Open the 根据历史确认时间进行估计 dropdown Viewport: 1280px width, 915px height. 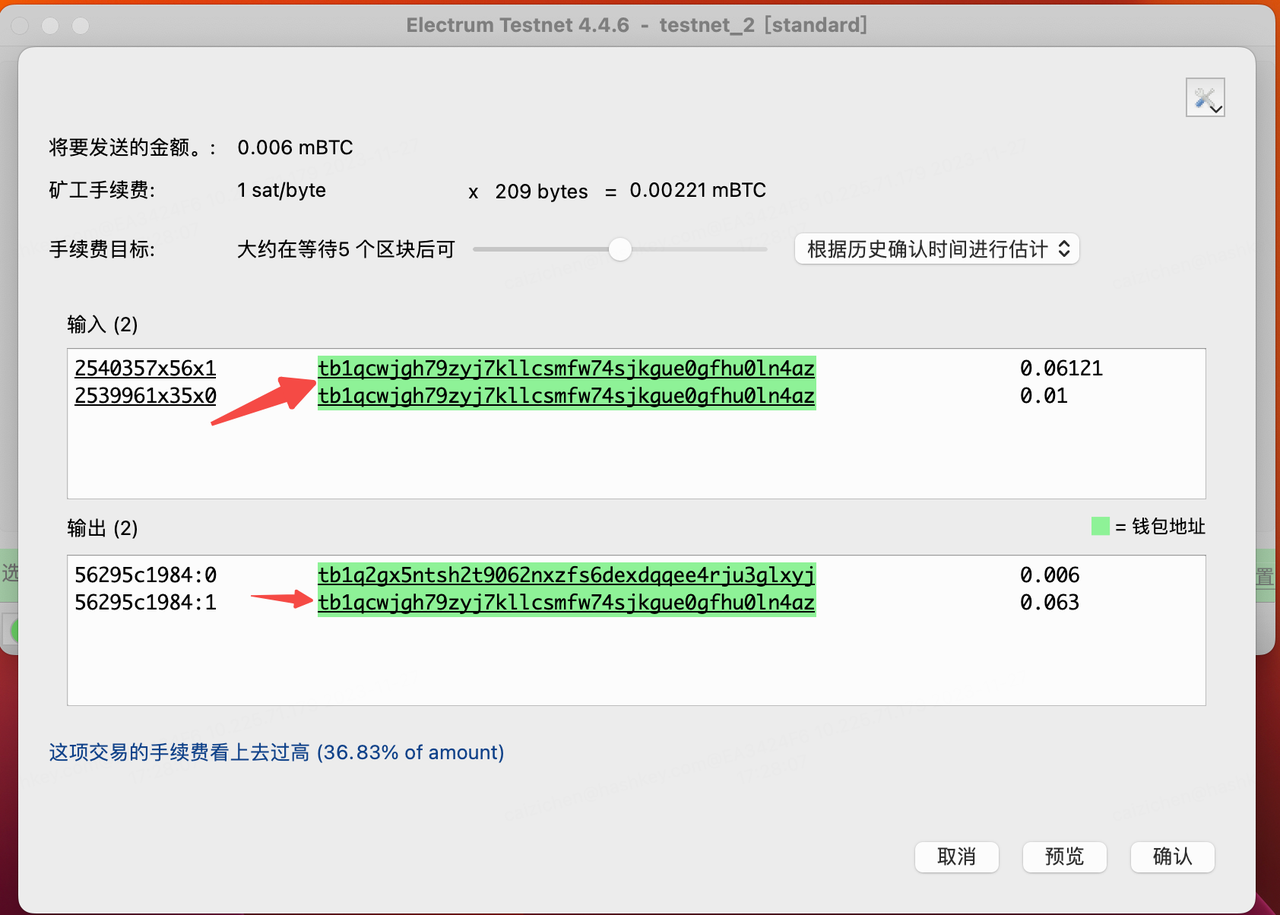click(x=936, y=248)
